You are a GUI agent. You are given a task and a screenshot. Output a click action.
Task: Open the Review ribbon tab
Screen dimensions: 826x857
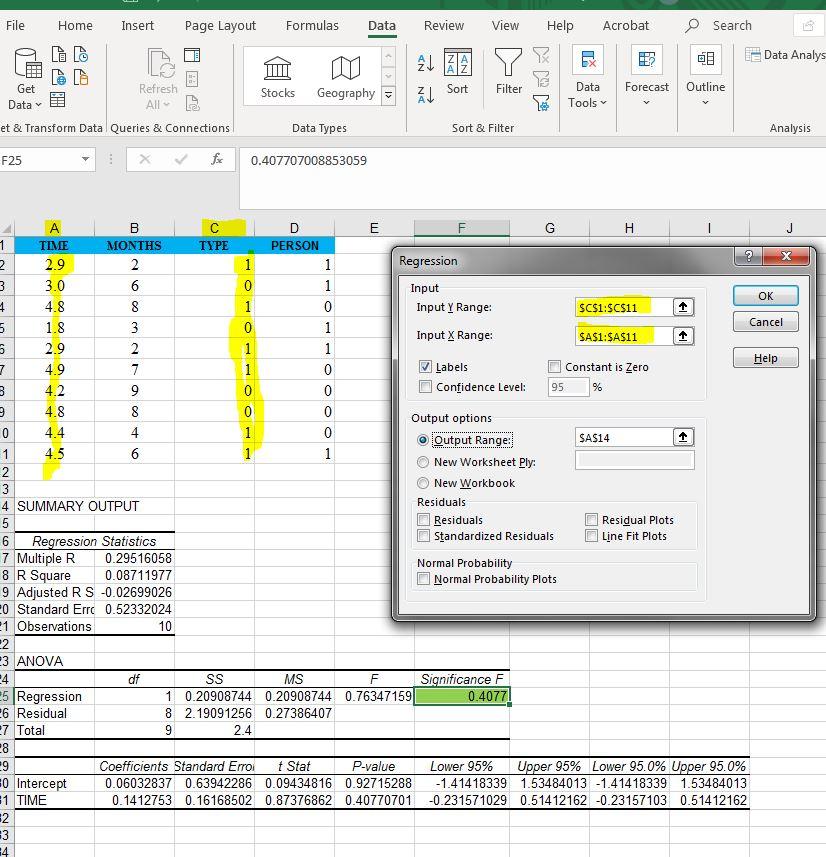tap(443, 26)
